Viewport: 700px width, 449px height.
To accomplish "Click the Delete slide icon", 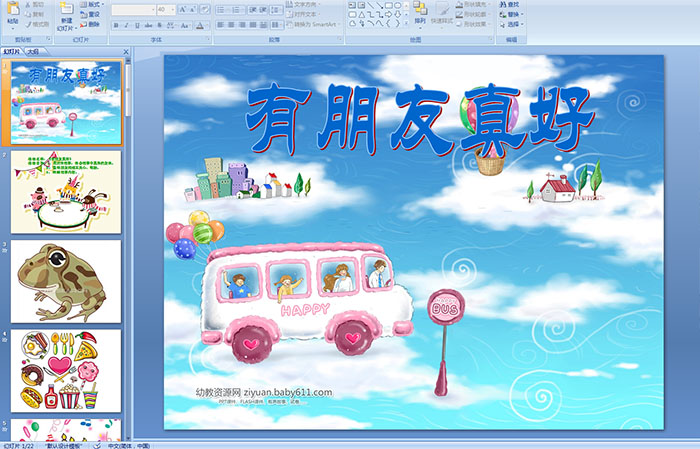I will (x=90, y=24).
